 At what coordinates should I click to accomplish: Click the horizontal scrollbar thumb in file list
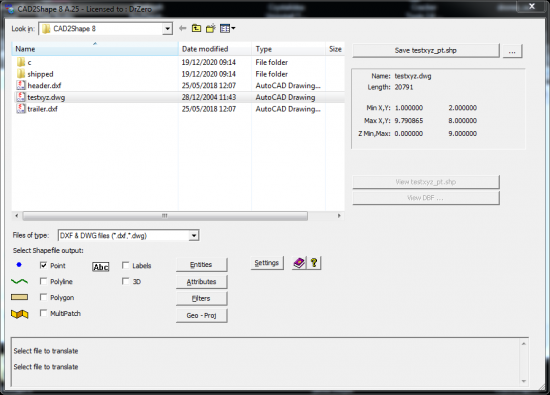[165, 216]
